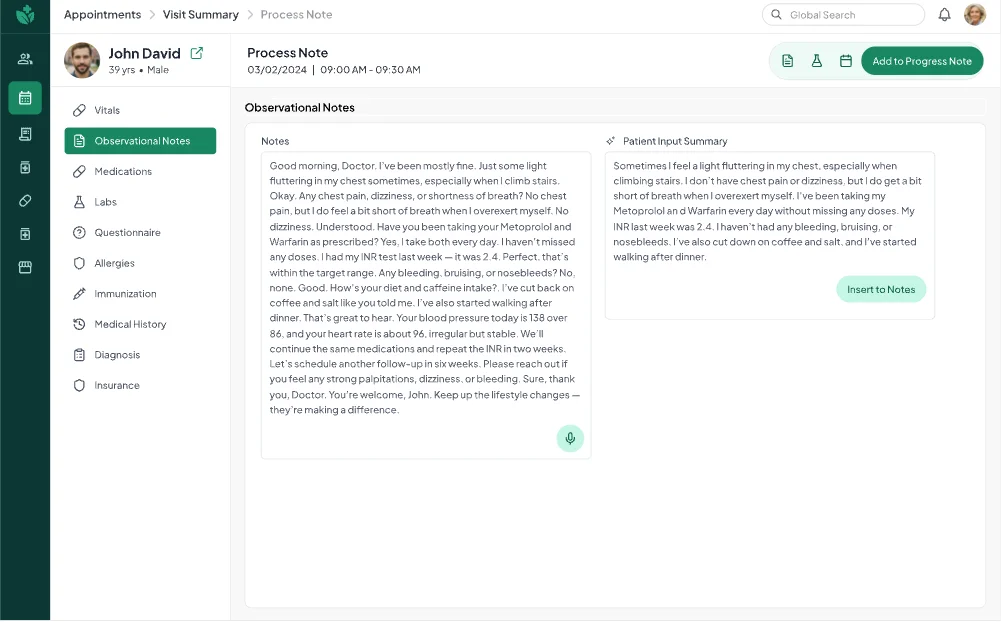Open the user avatar in top right
This screenshot has width=1001, height=622.
point(974,14)
